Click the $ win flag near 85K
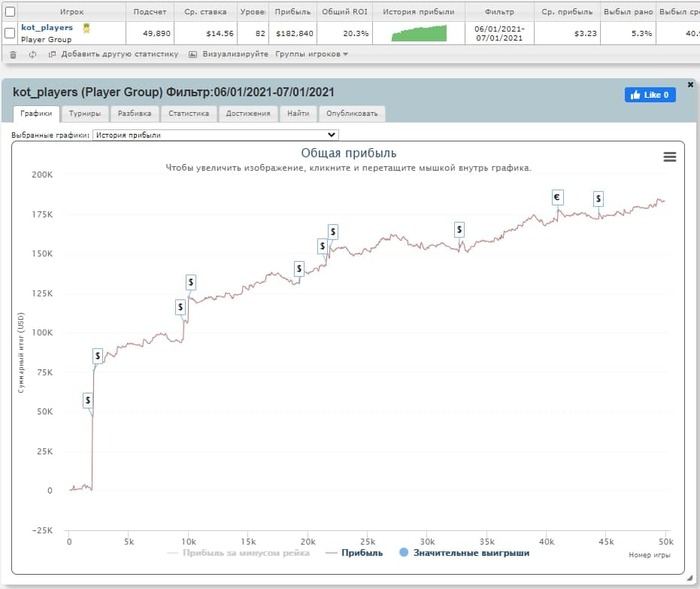This screenshot has width=700, height=589. (x=98, y=356)
